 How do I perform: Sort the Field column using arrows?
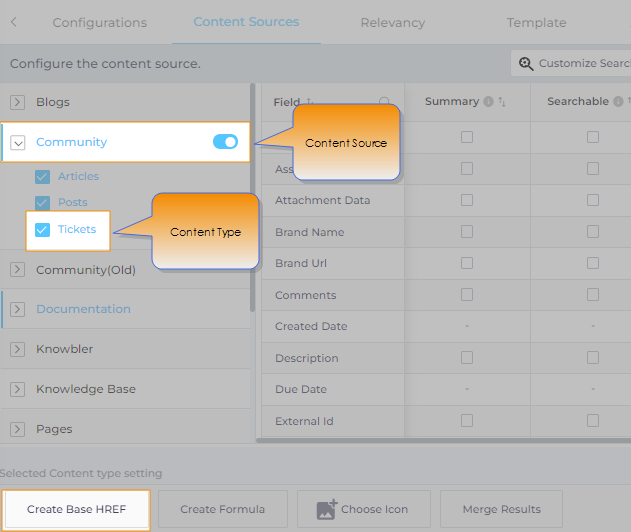pos(309,102)
